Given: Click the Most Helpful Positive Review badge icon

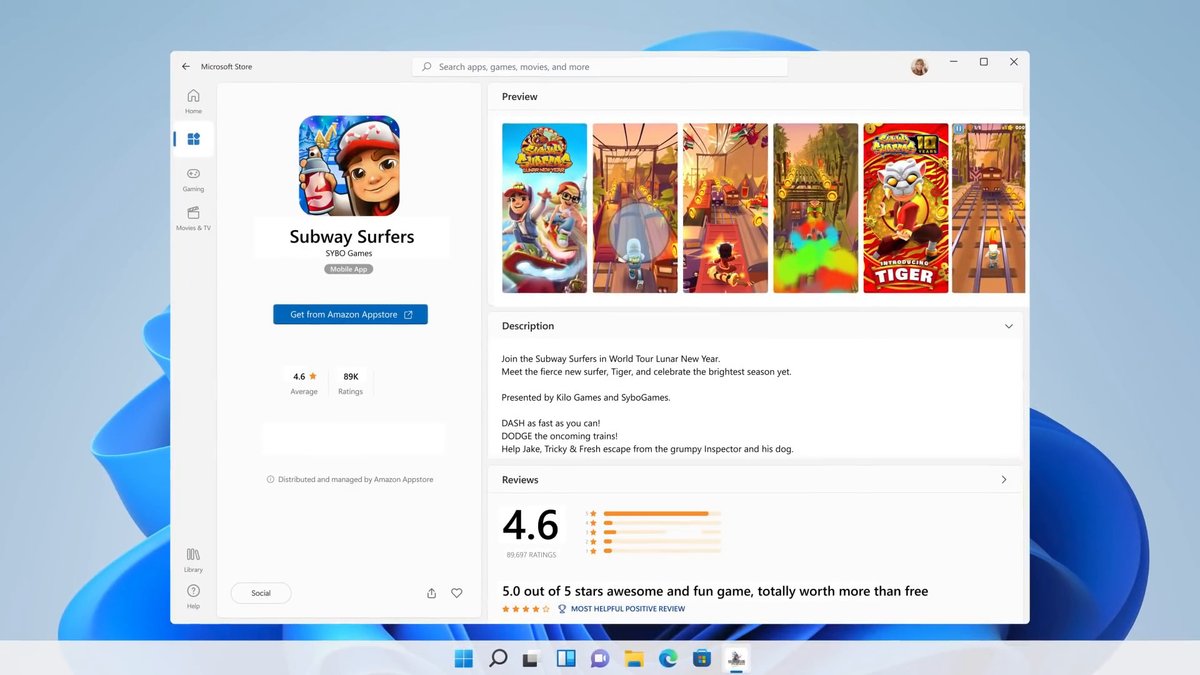Looking at the screenshot, I should click(x=561, y=608).
